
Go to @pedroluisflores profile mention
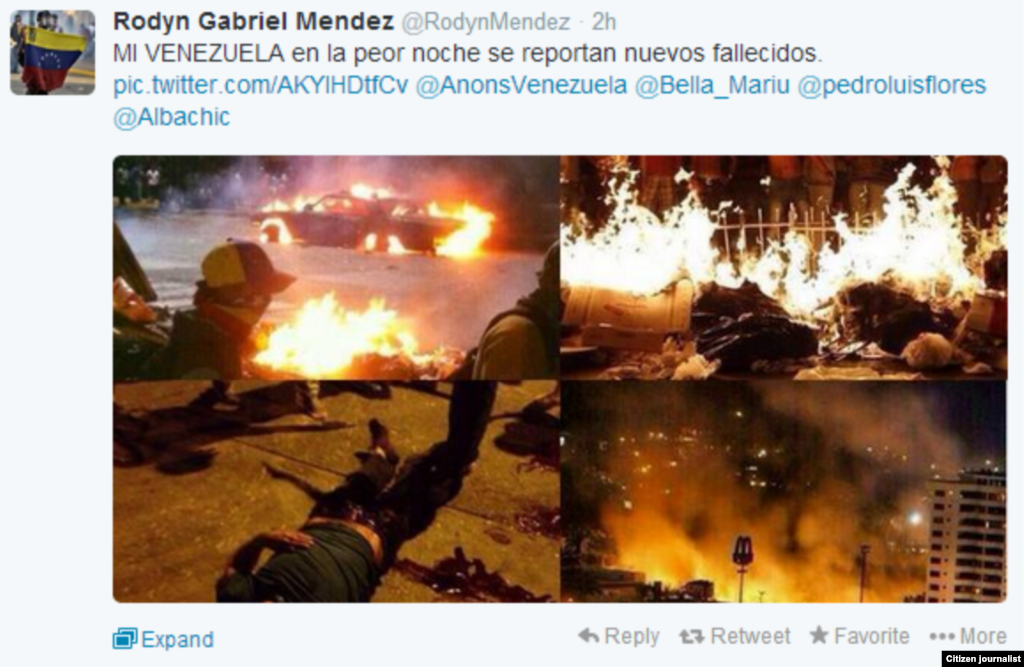(x=892, y=86)
